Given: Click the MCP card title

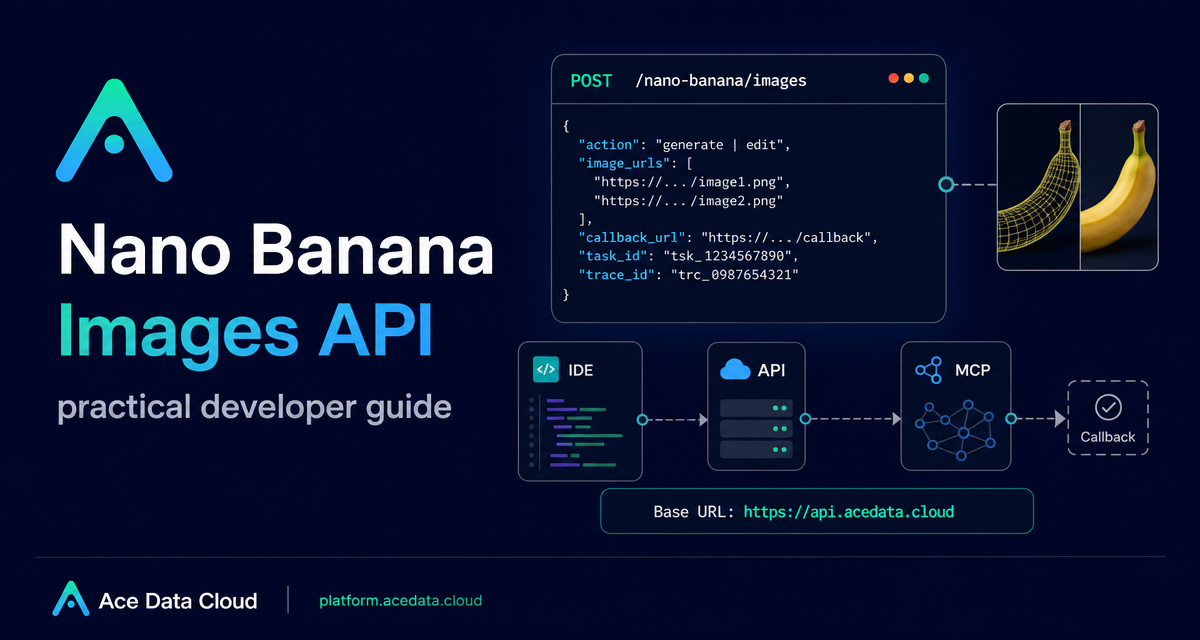Looking at the screenshot, I should (971, 371).
